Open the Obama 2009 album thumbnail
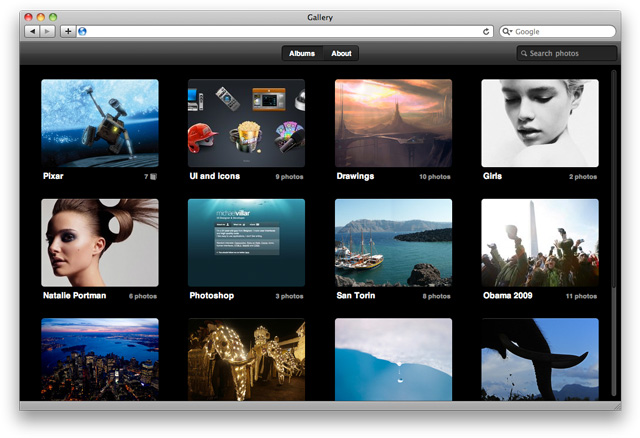 (x=540, y=242)
